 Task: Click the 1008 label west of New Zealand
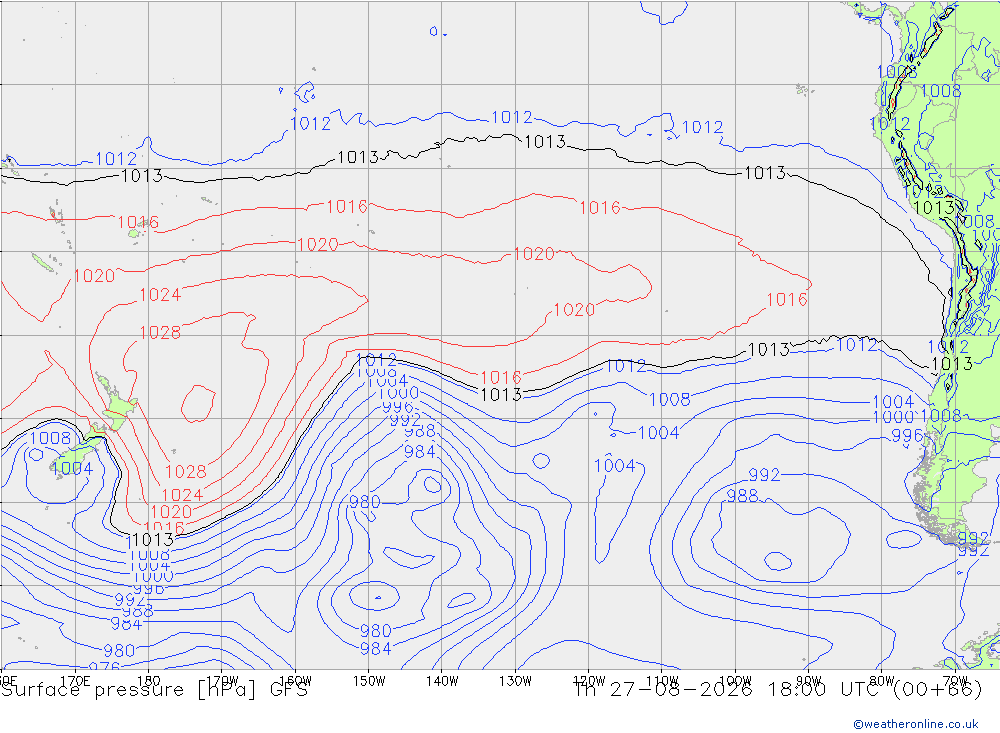pos(50,438)
